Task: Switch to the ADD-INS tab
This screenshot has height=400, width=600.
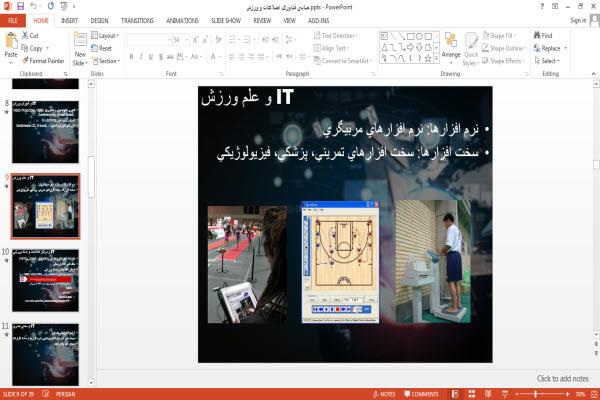Action: point(319,21)
